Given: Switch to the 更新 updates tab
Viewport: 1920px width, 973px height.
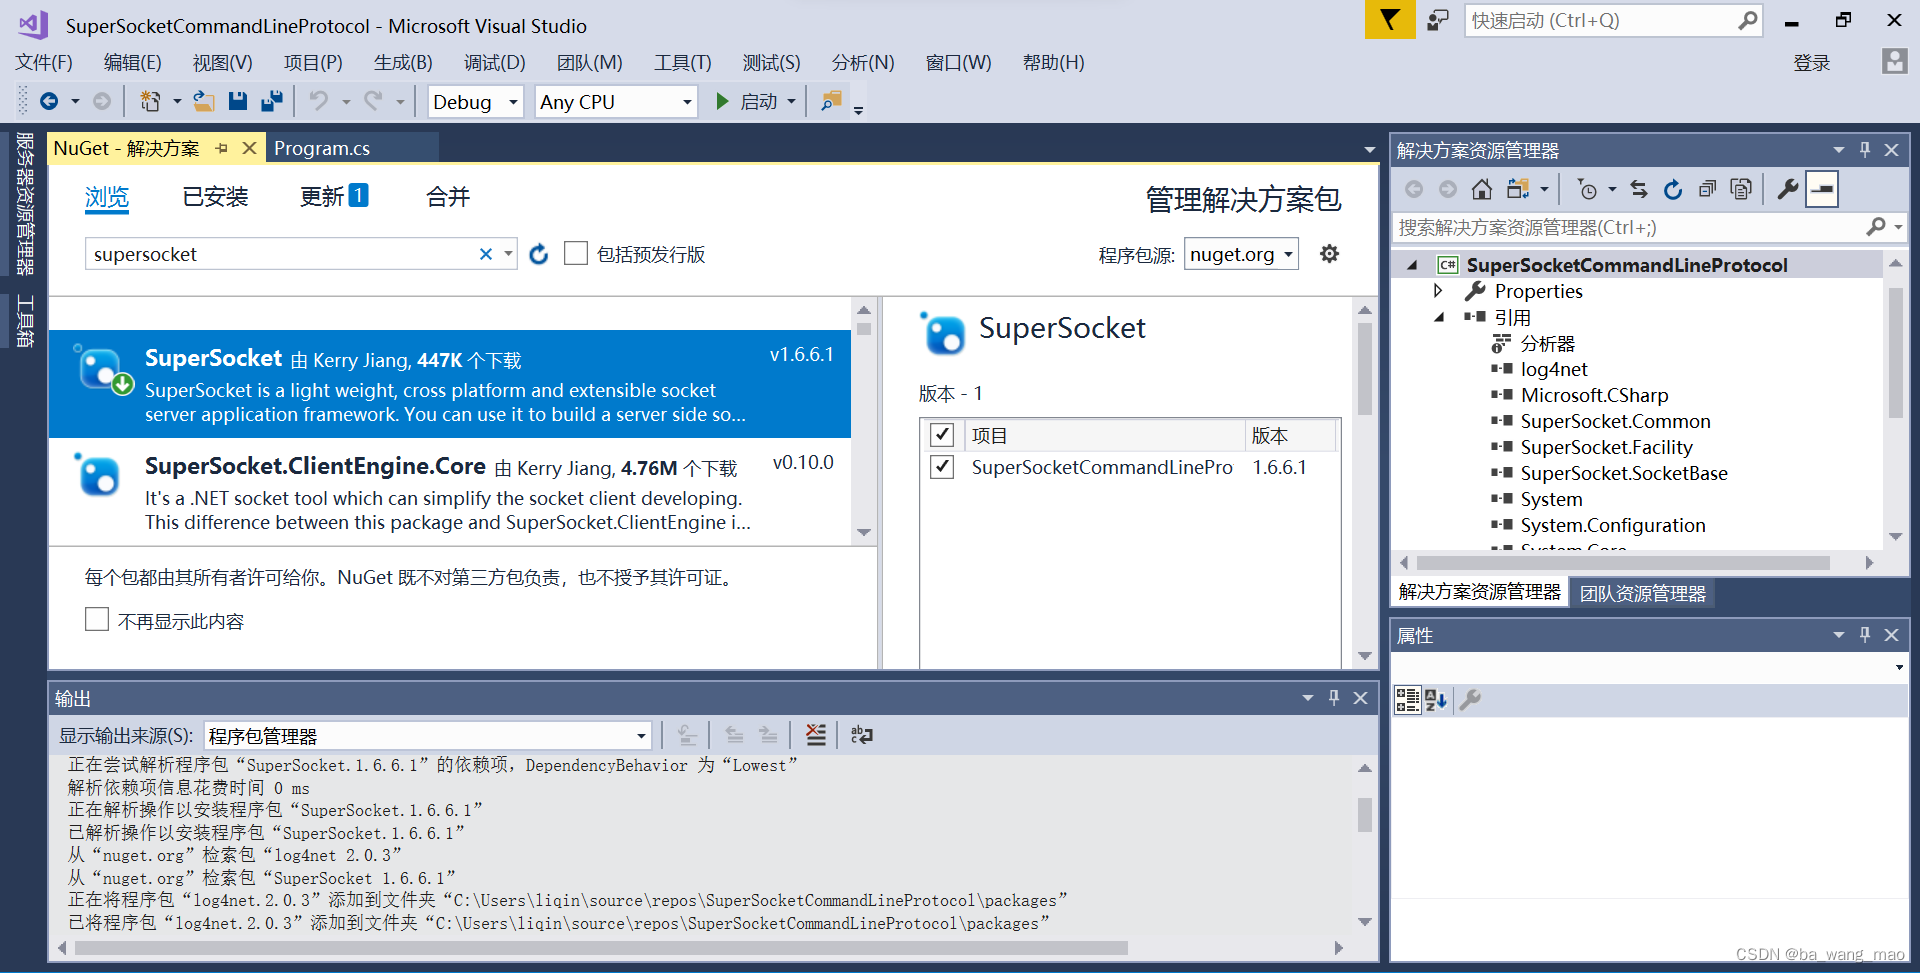Looking at the screenshot, I should coord(334,197).
